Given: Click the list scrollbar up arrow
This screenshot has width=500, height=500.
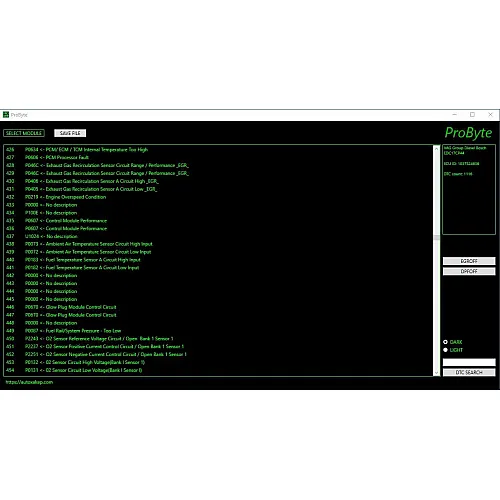Looking at the screenshot, I should (436, 149).
